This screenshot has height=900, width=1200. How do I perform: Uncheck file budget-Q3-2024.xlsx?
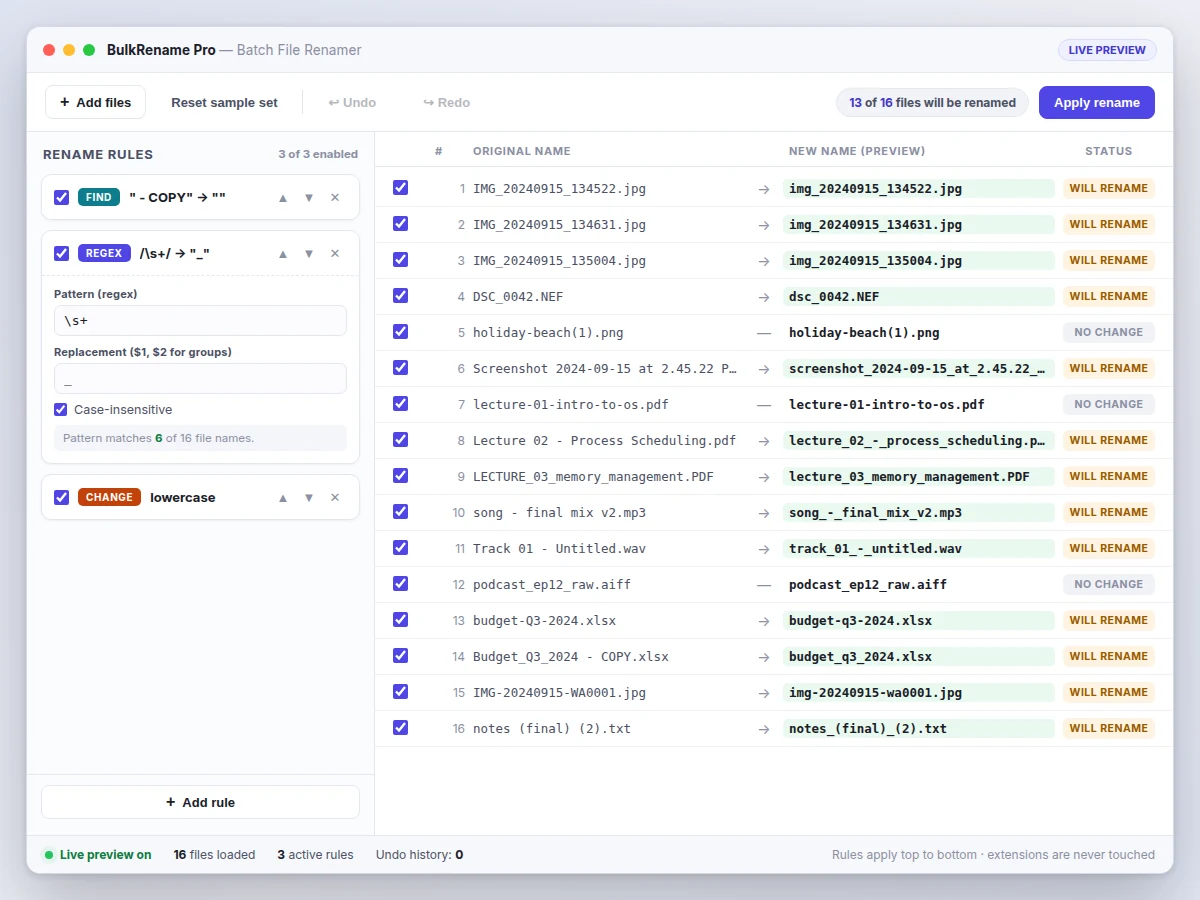pyautogui.click(x=401, y=620)
